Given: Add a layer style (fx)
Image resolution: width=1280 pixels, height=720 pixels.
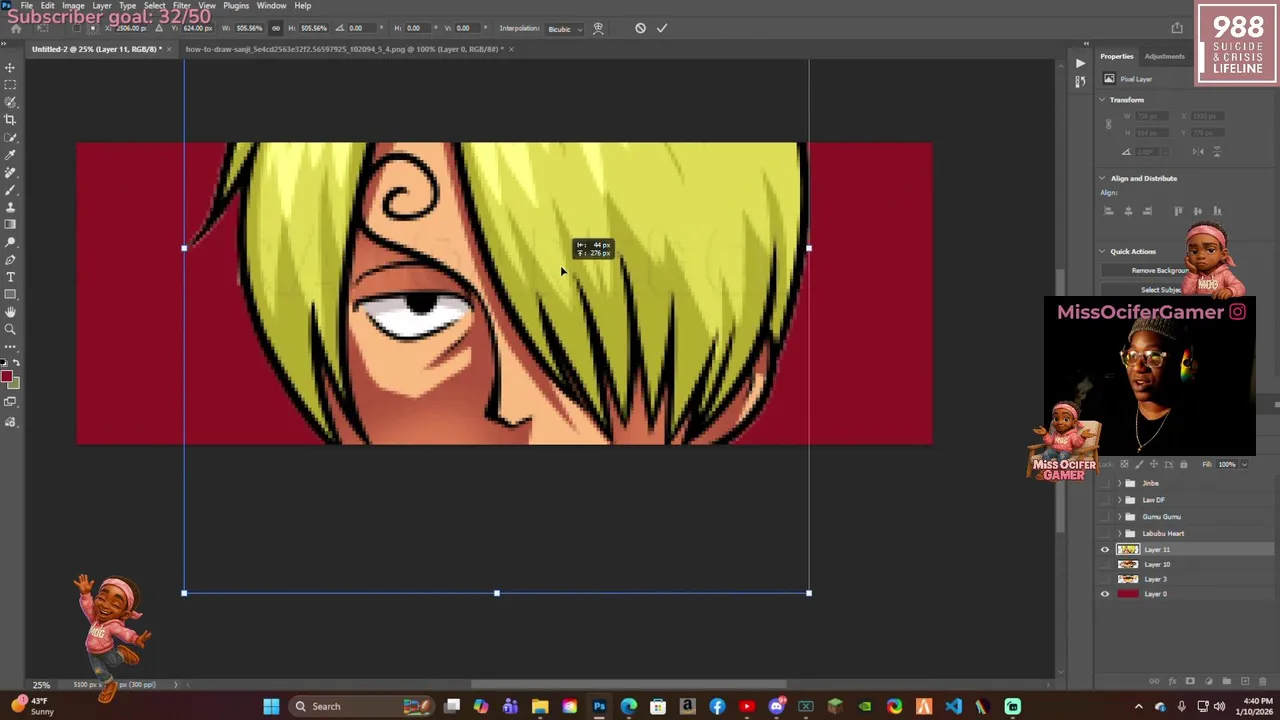Looking at the screenshot, I should point(1172,682).
